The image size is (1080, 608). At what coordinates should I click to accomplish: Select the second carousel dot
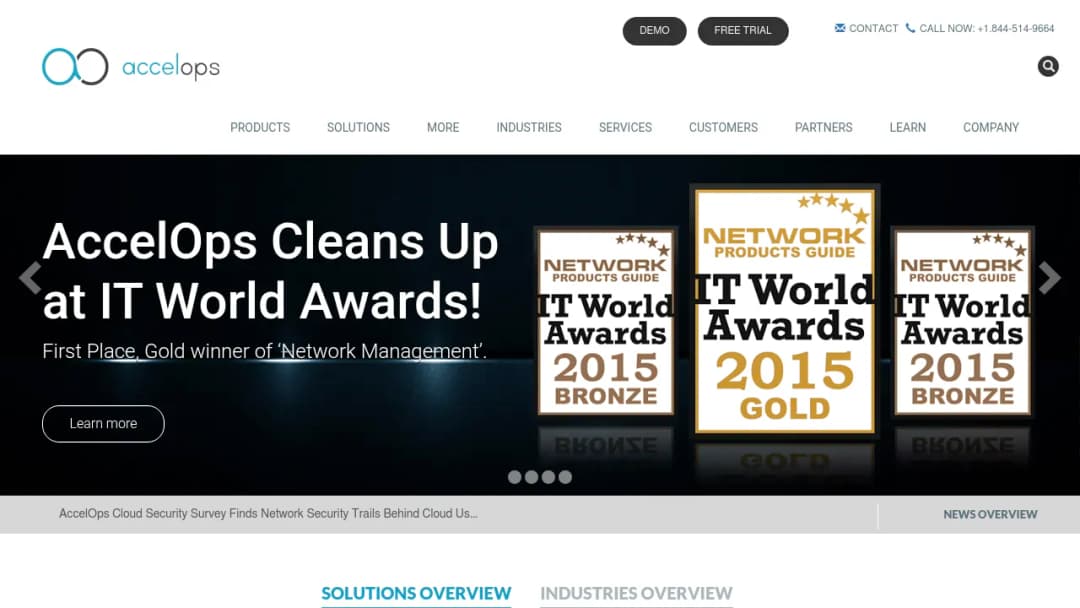(531, 477)
